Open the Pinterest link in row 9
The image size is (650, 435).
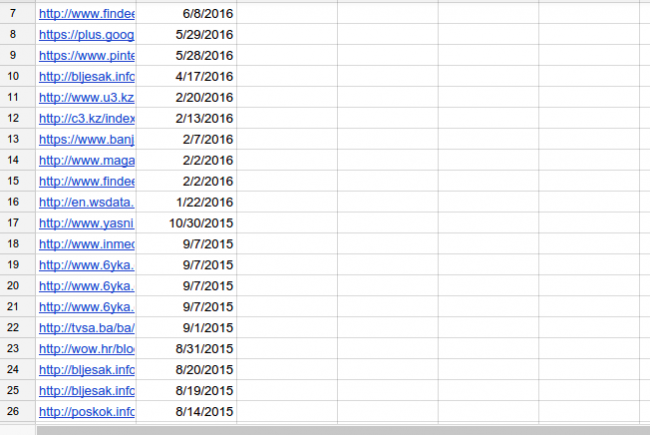pos(86,55)
